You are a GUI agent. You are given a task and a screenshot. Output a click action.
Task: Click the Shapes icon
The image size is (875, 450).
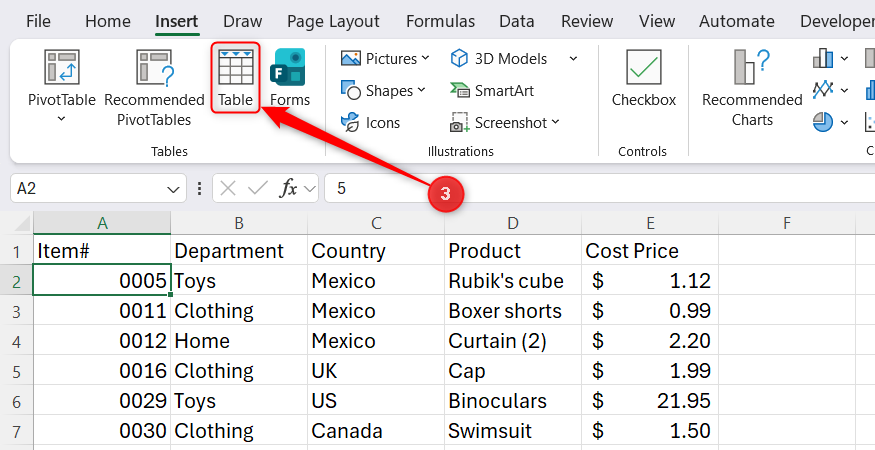350,90
